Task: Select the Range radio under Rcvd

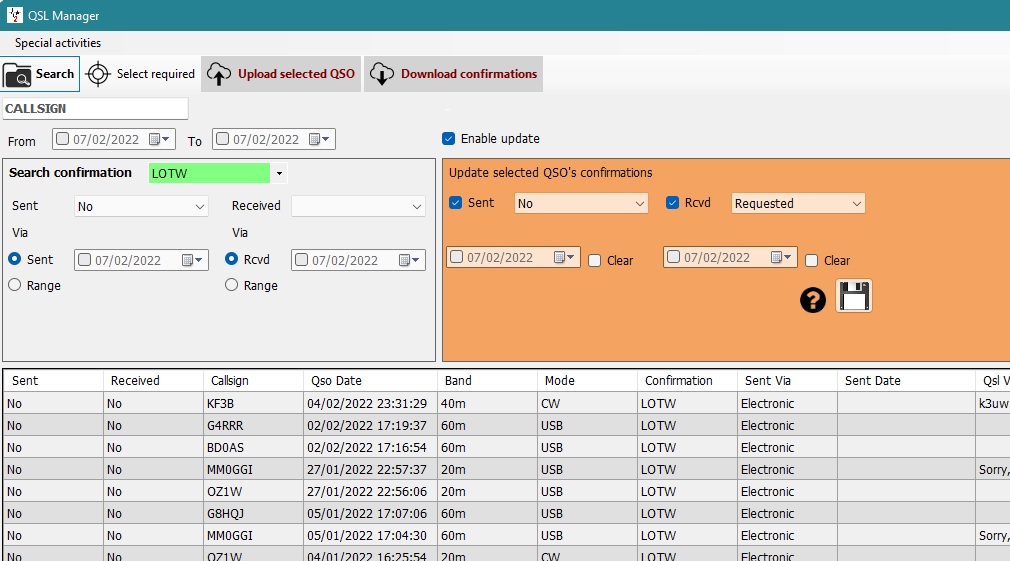Action: click(232, 285)
